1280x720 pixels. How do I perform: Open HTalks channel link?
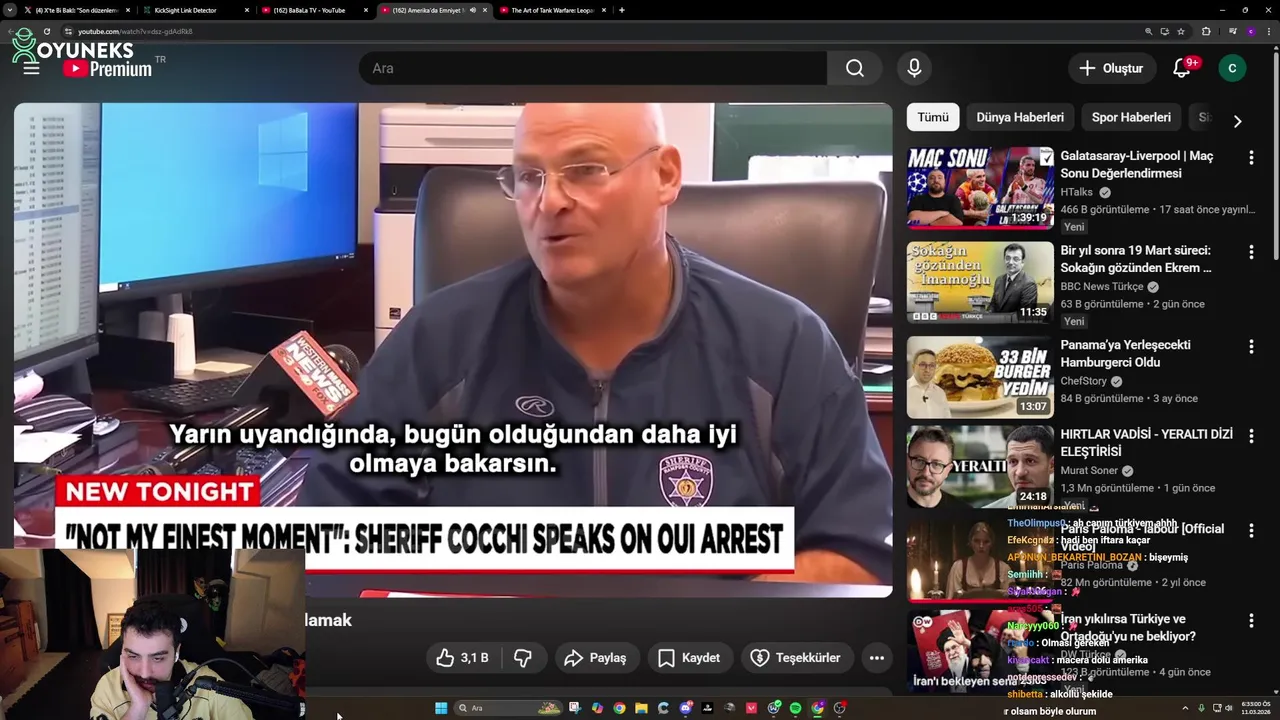click(x=1077, y=192)
